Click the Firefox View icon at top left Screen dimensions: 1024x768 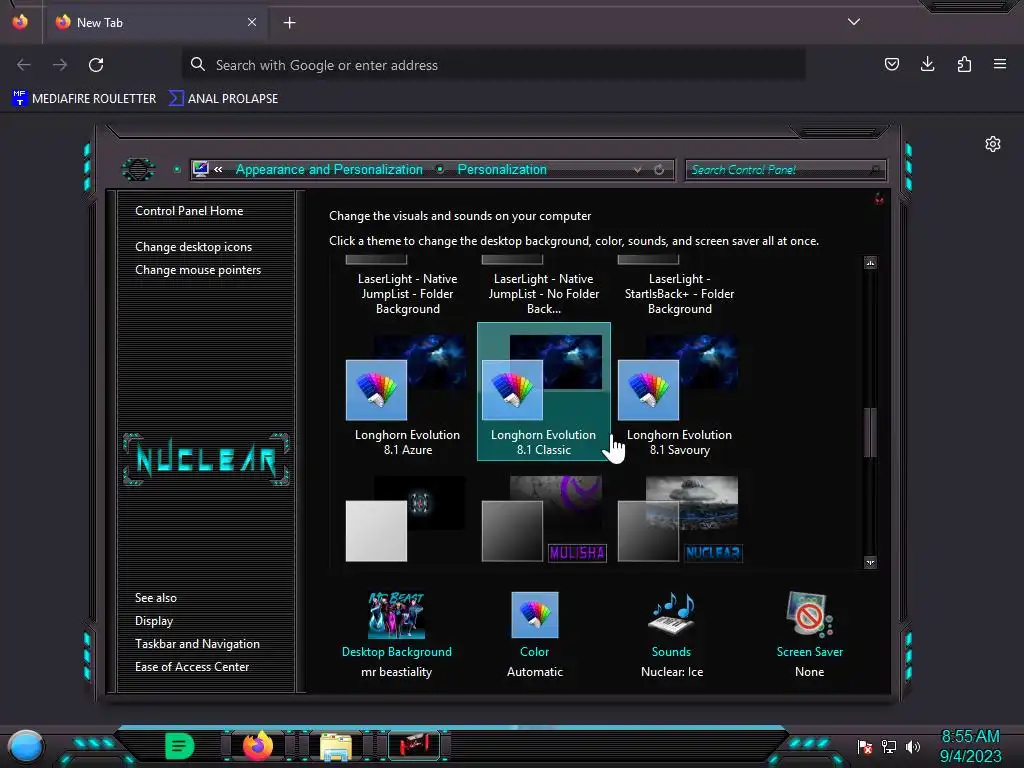coord(20,22)
